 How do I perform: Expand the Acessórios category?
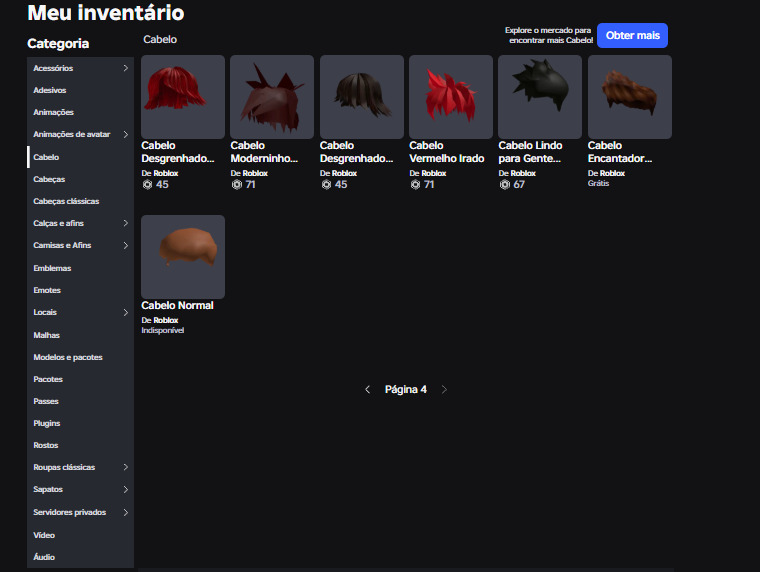click(125, 68)
